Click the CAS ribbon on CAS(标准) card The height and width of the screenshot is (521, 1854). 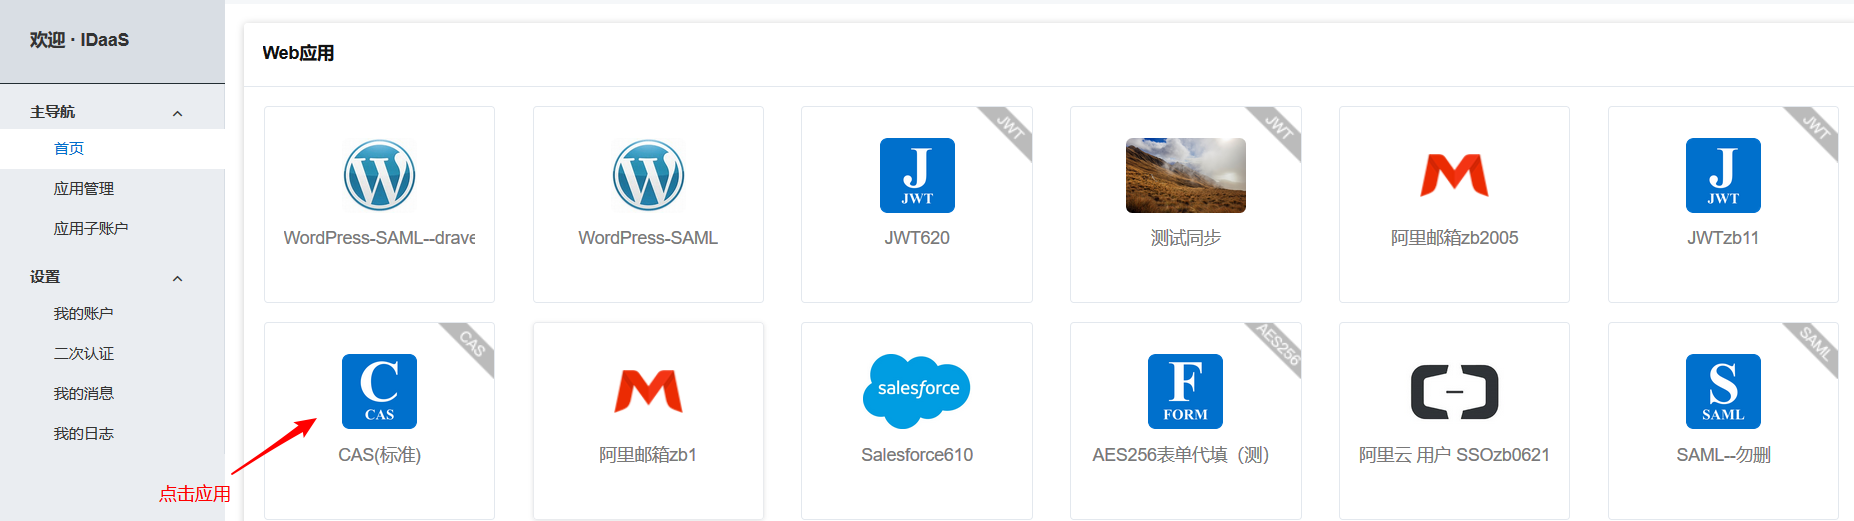[x=472, y=345]
